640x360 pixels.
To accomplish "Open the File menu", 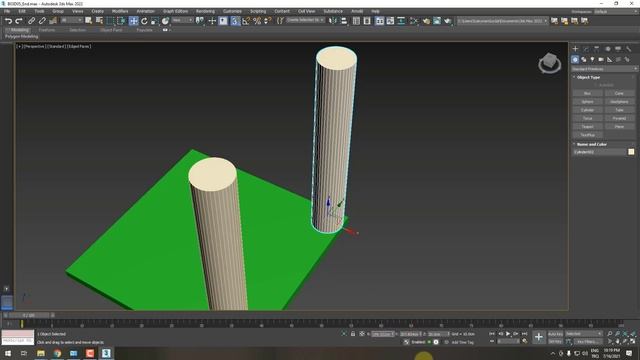I will pos(7,11).
